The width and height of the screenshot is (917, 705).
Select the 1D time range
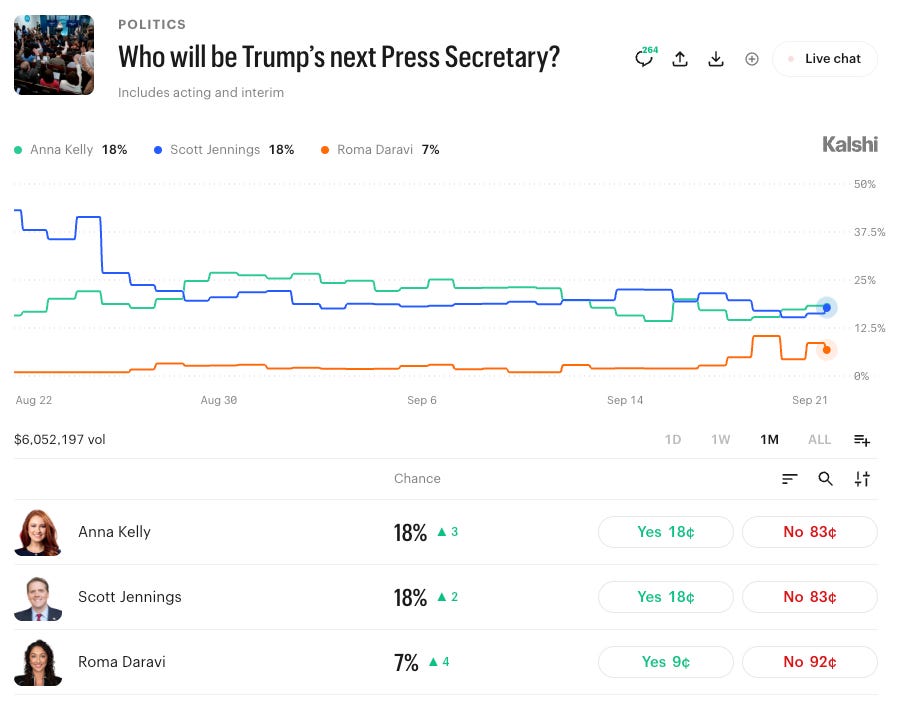coord(673,439)
